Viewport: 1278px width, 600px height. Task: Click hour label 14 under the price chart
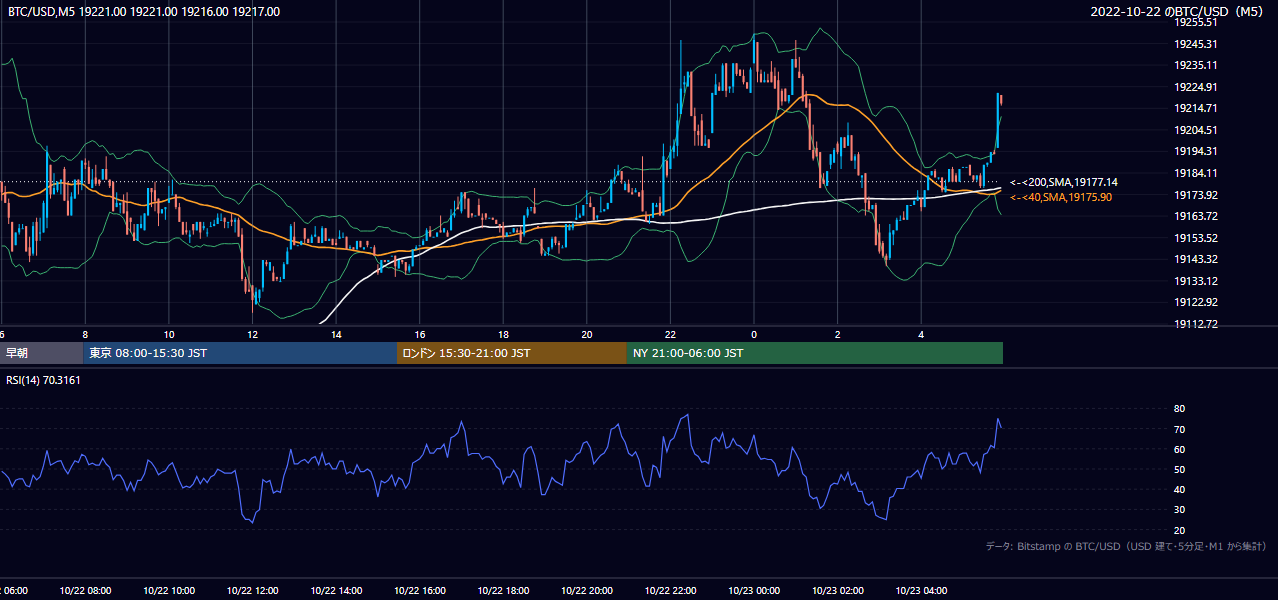(337, 335)
